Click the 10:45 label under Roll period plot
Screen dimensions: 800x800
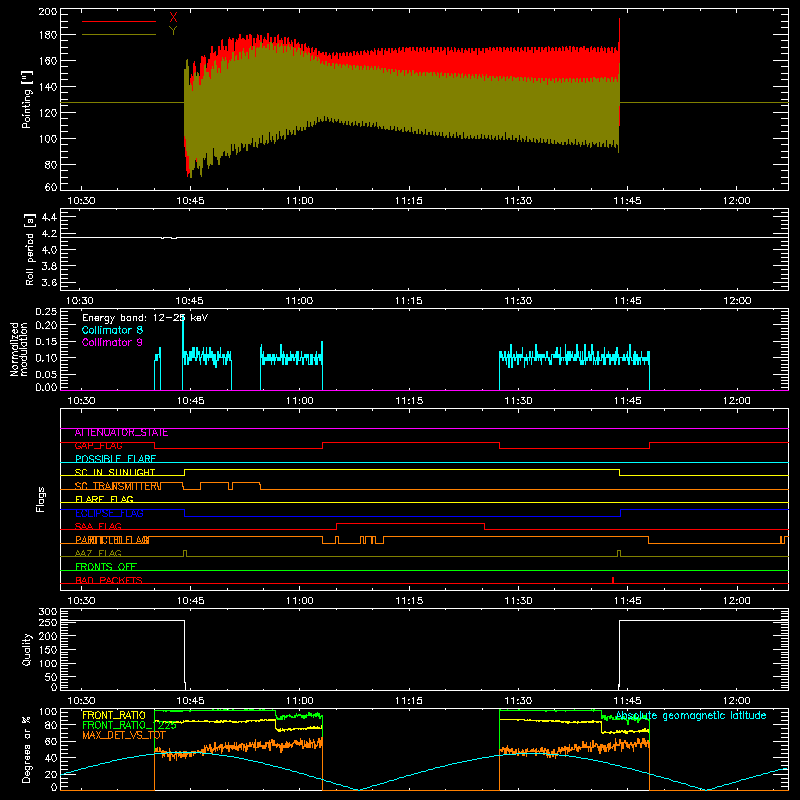pyautogui.click(x=190, y=301)
